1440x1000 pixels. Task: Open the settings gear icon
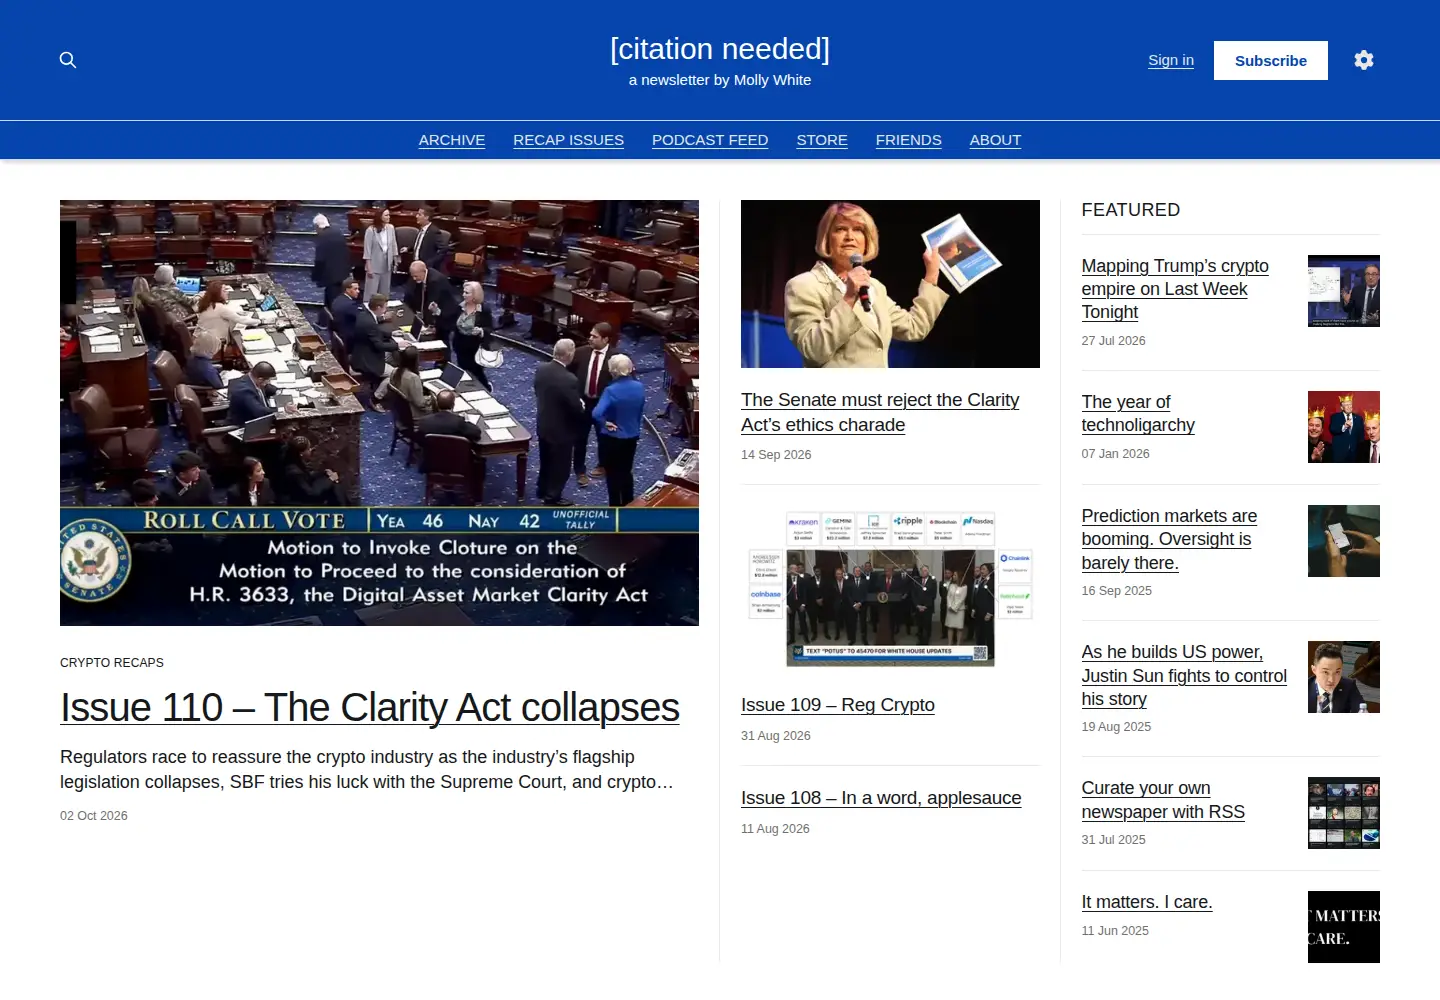click(x=1364, y=60)
